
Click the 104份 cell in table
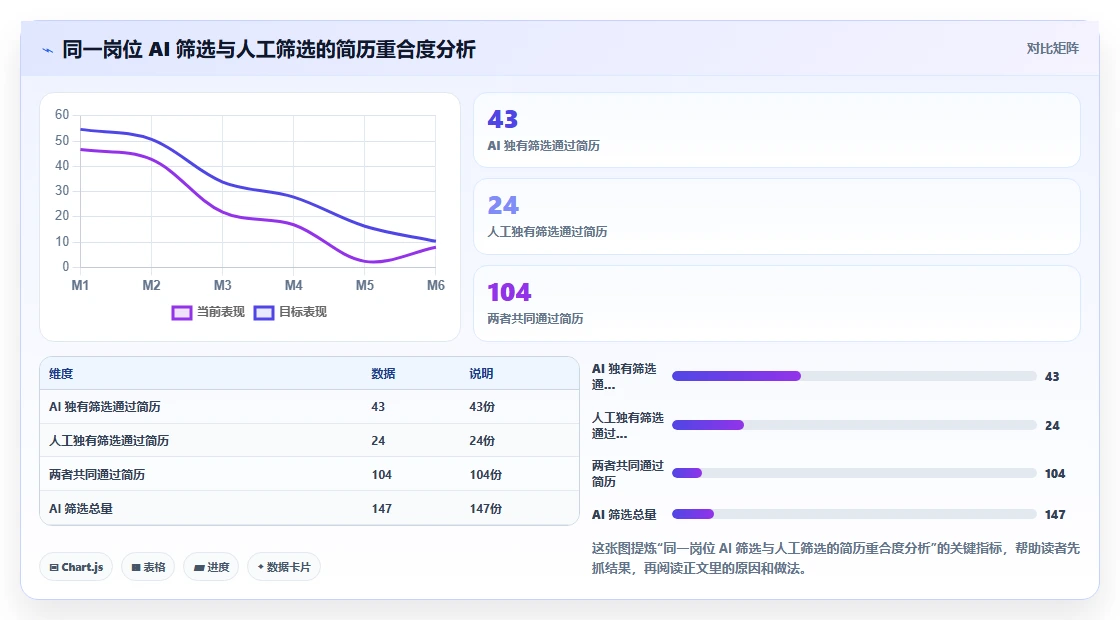(486, 474)
